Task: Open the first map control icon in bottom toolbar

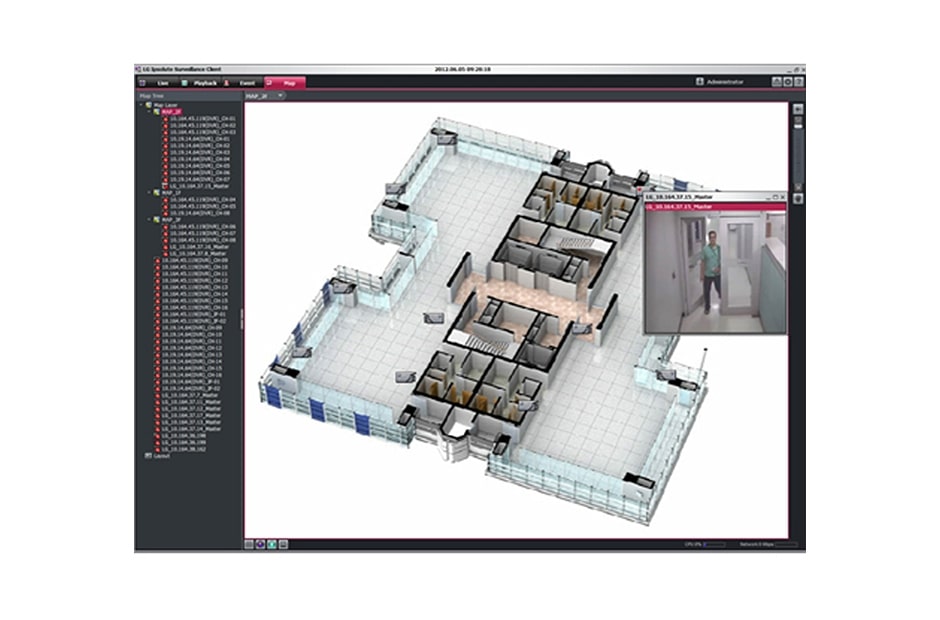Action: 248,545
